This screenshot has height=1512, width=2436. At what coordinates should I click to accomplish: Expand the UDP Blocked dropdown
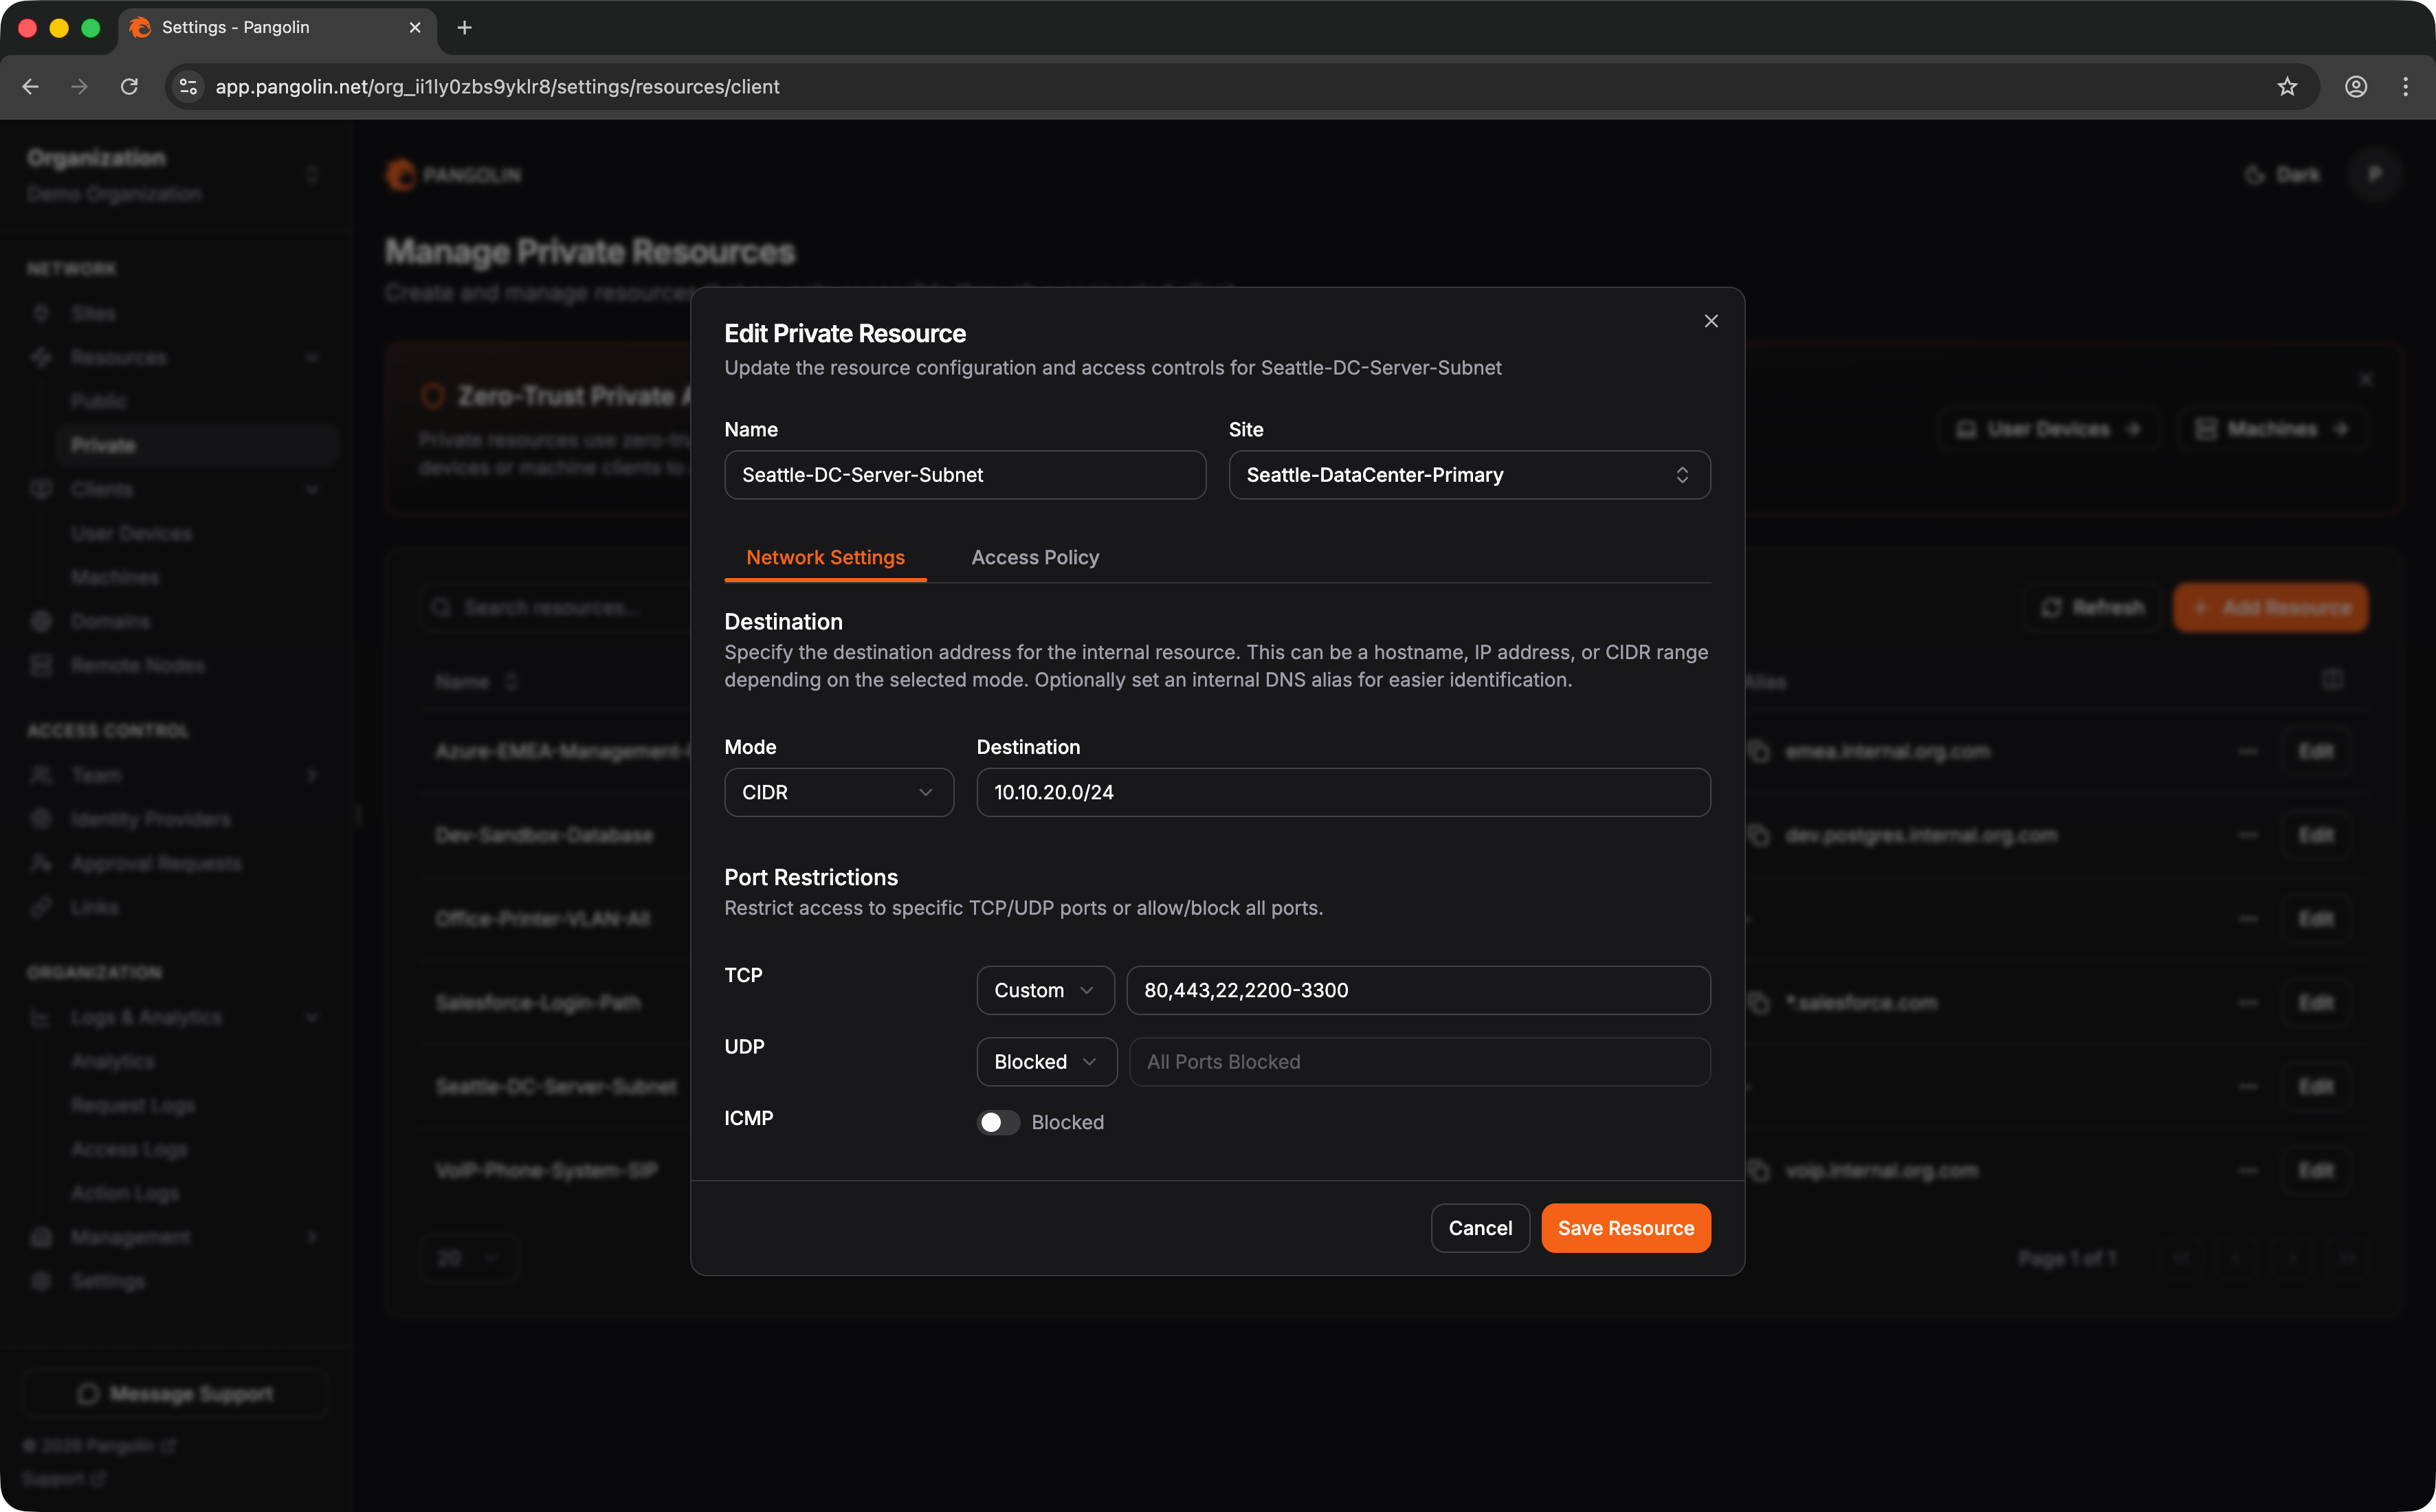pyautogui.click(x=1045, y=1062)
